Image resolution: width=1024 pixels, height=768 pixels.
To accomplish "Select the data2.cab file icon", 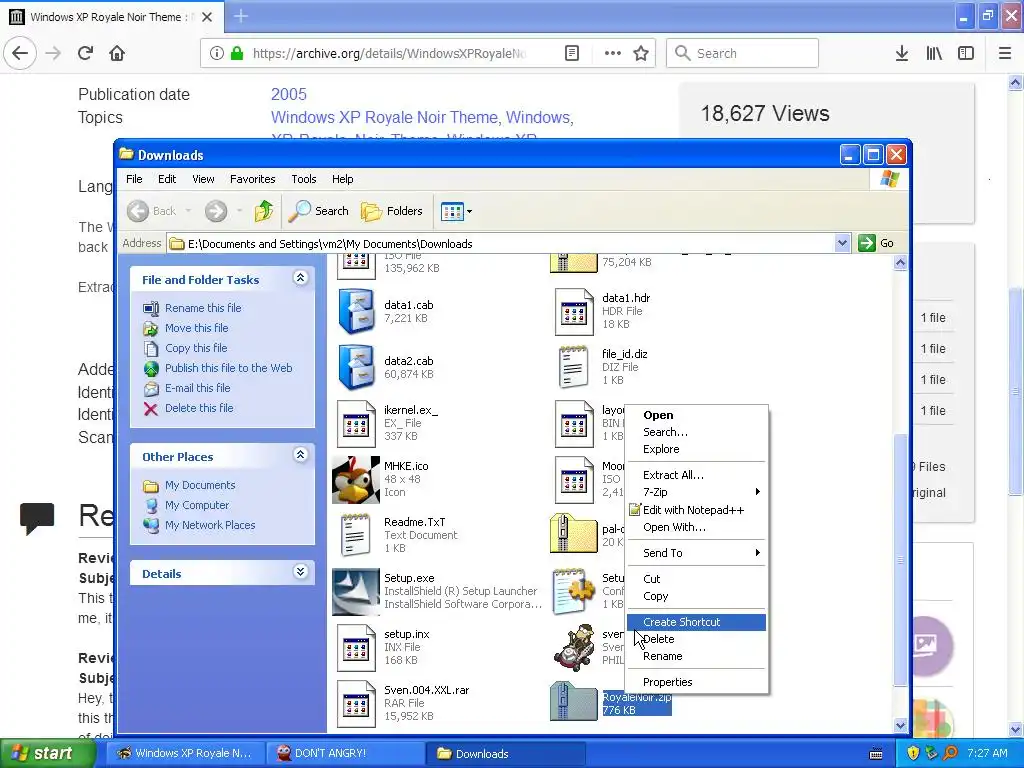I will 356,367.
